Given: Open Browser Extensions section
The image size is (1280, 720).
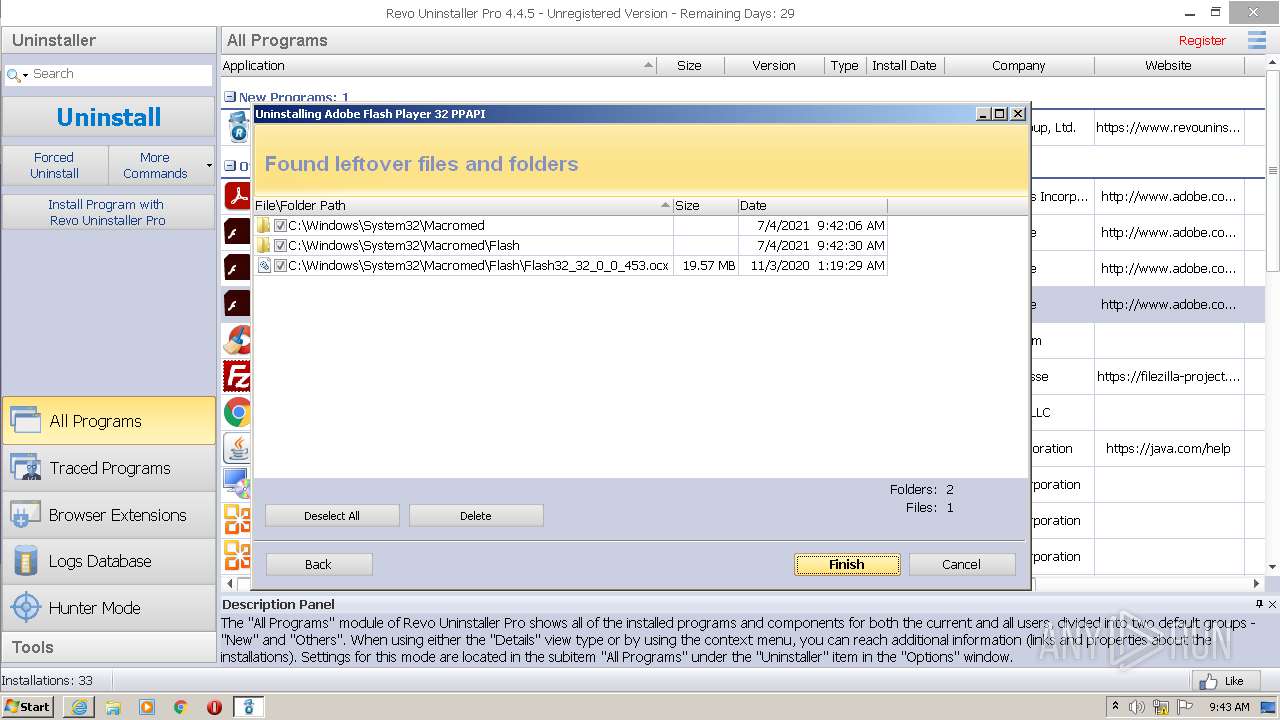Looking at the screenshot, I should [108, 515].
